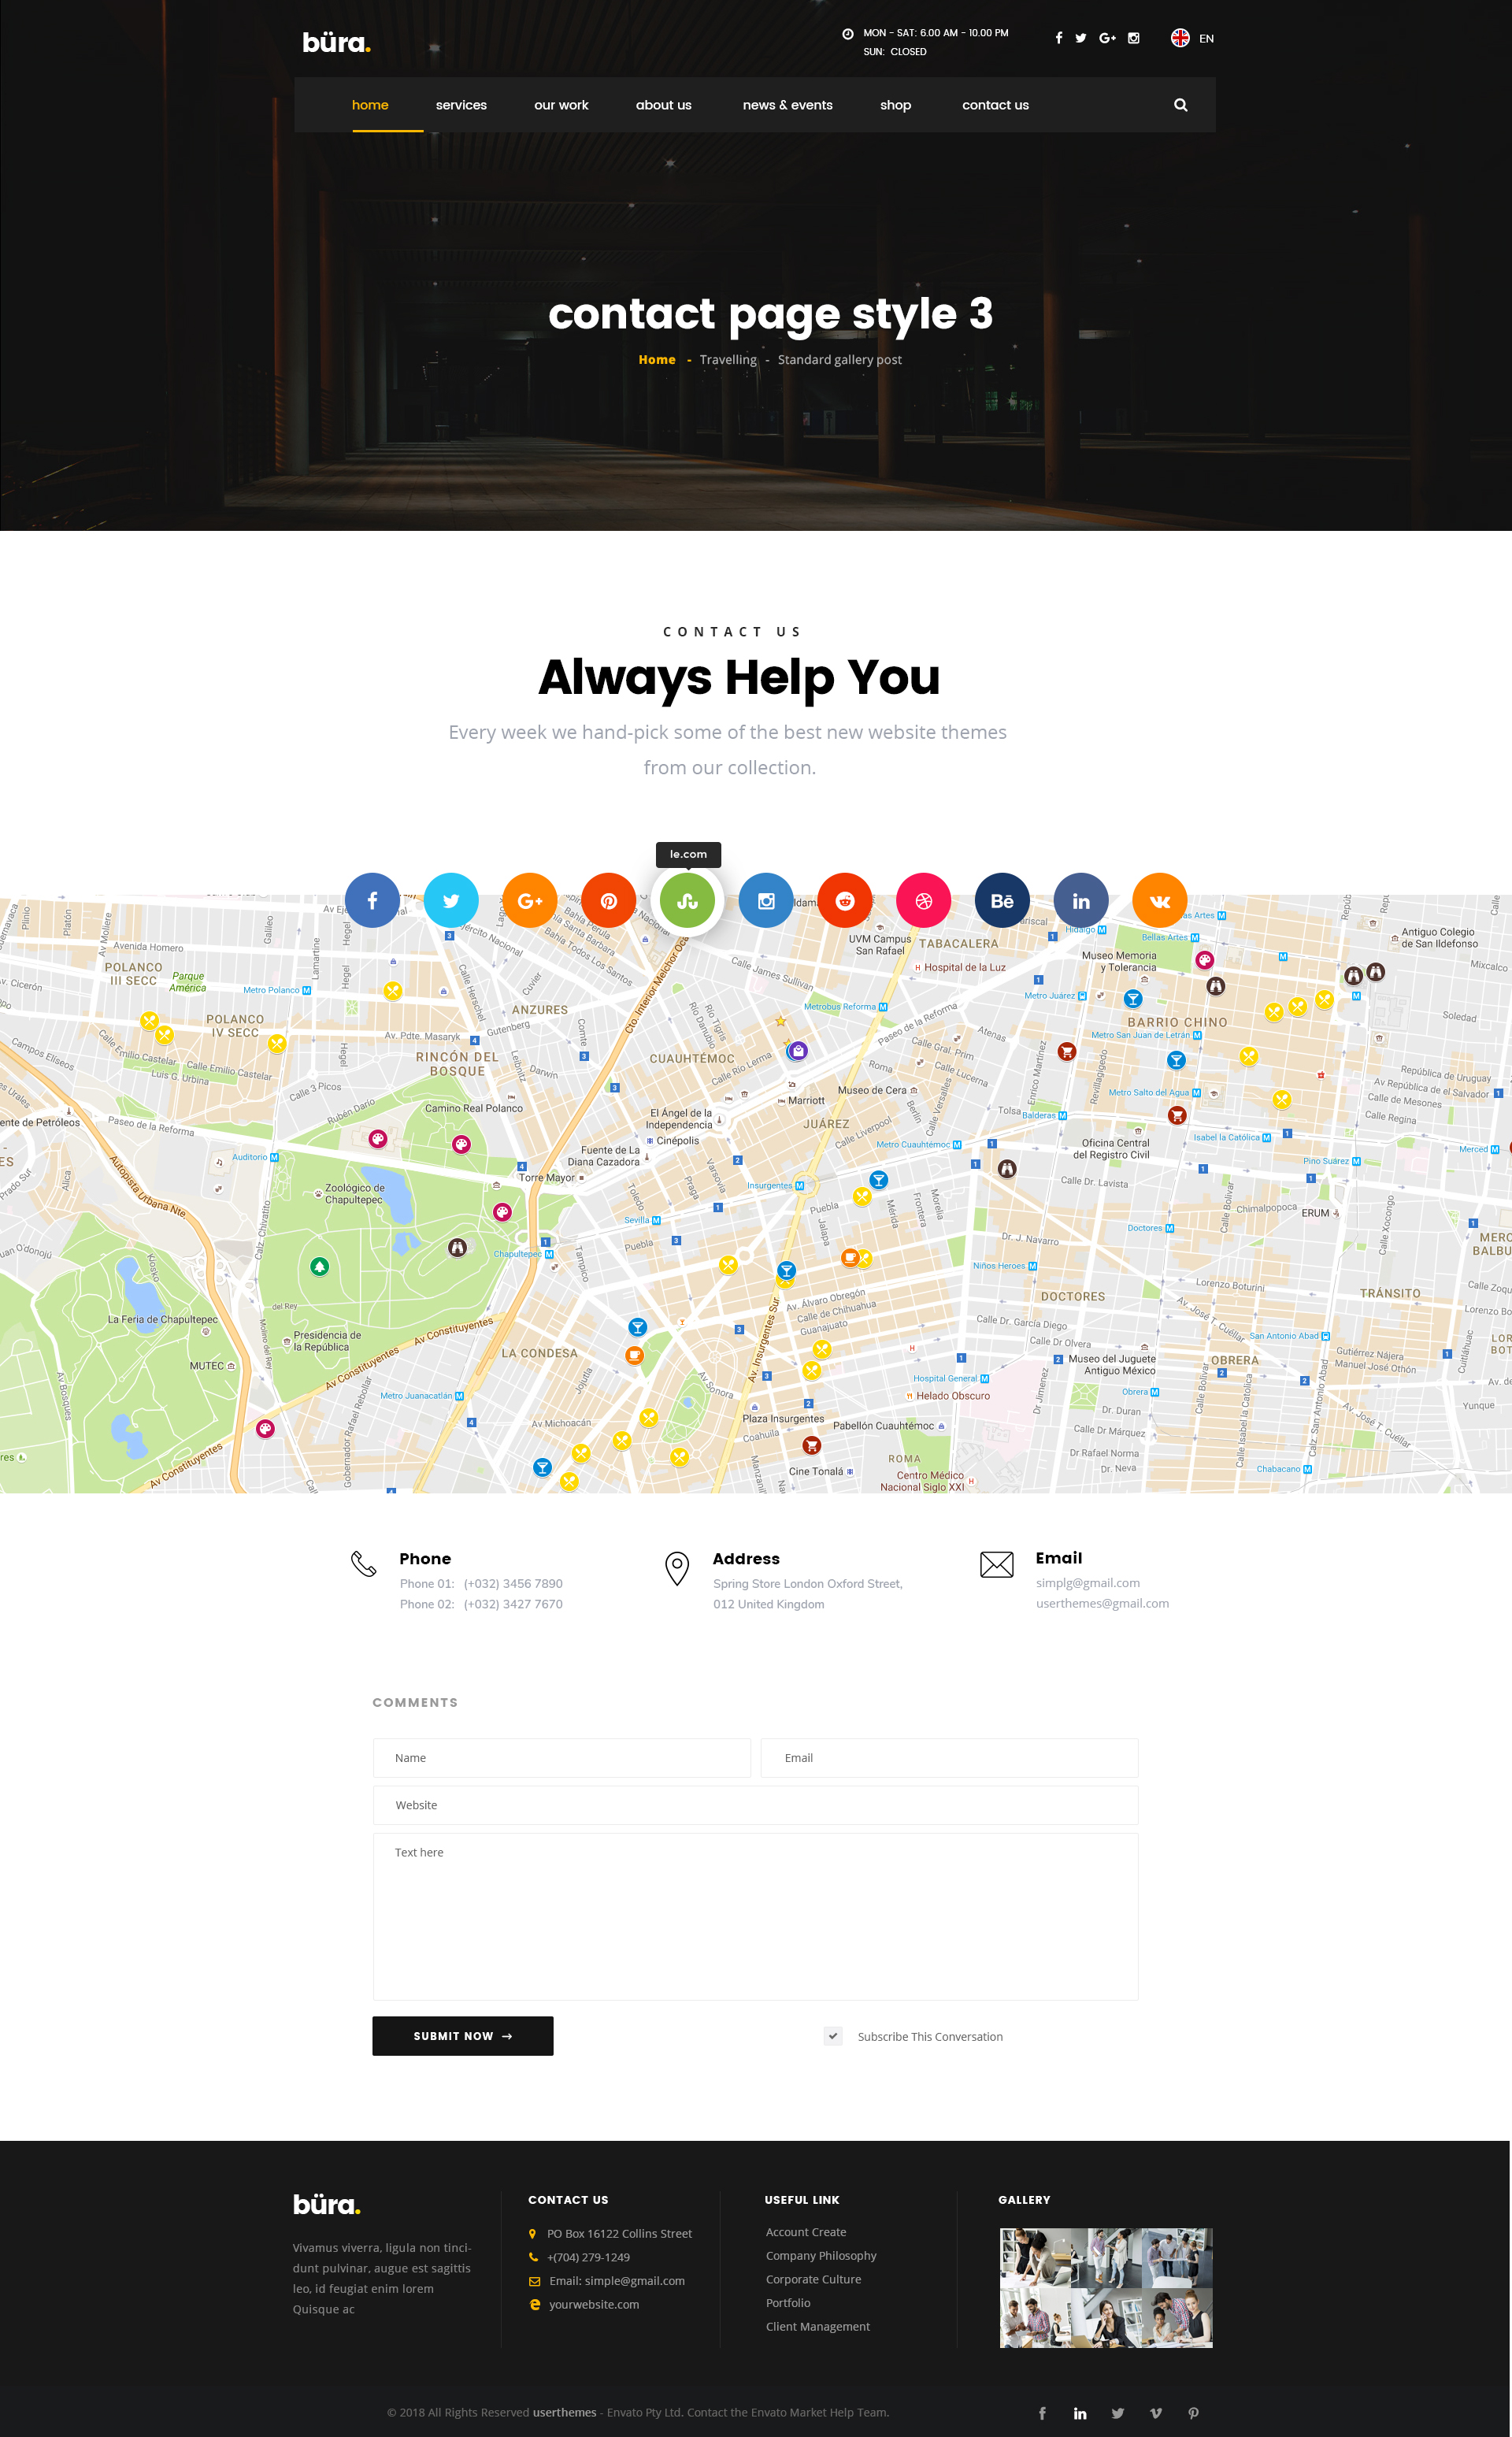Open the EN language selector
Image resolution: width=1512 pixels, height=2437 pixels.
click(1193, 38)
